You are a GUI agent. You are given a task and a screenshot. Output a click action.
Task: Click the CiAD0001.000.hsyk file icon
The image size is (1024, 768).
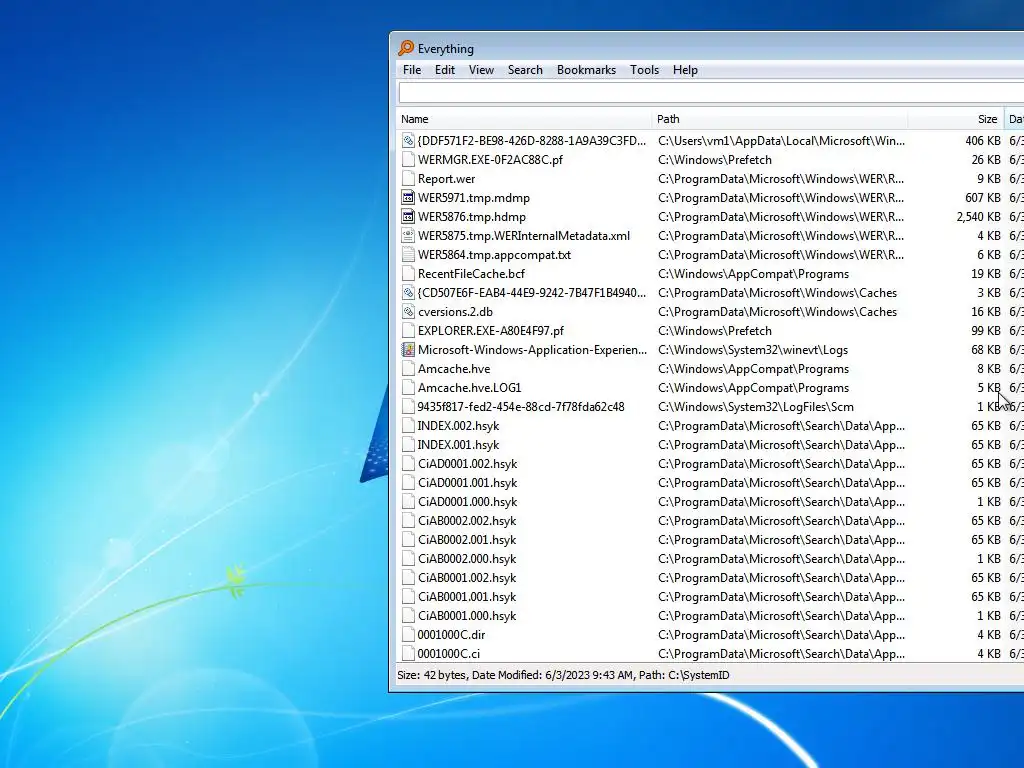[408, 502]
